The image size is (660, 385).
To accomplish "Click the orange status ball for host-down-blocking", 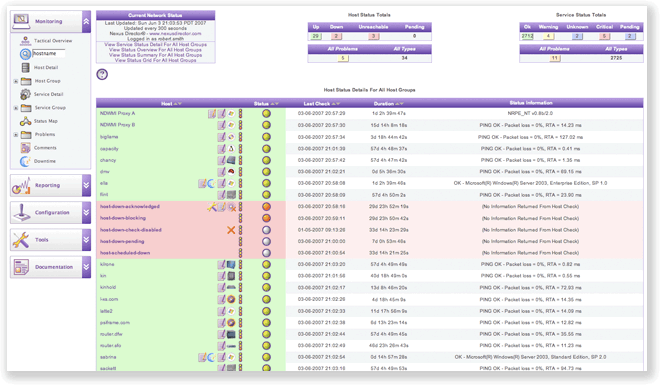I will 266,218.
